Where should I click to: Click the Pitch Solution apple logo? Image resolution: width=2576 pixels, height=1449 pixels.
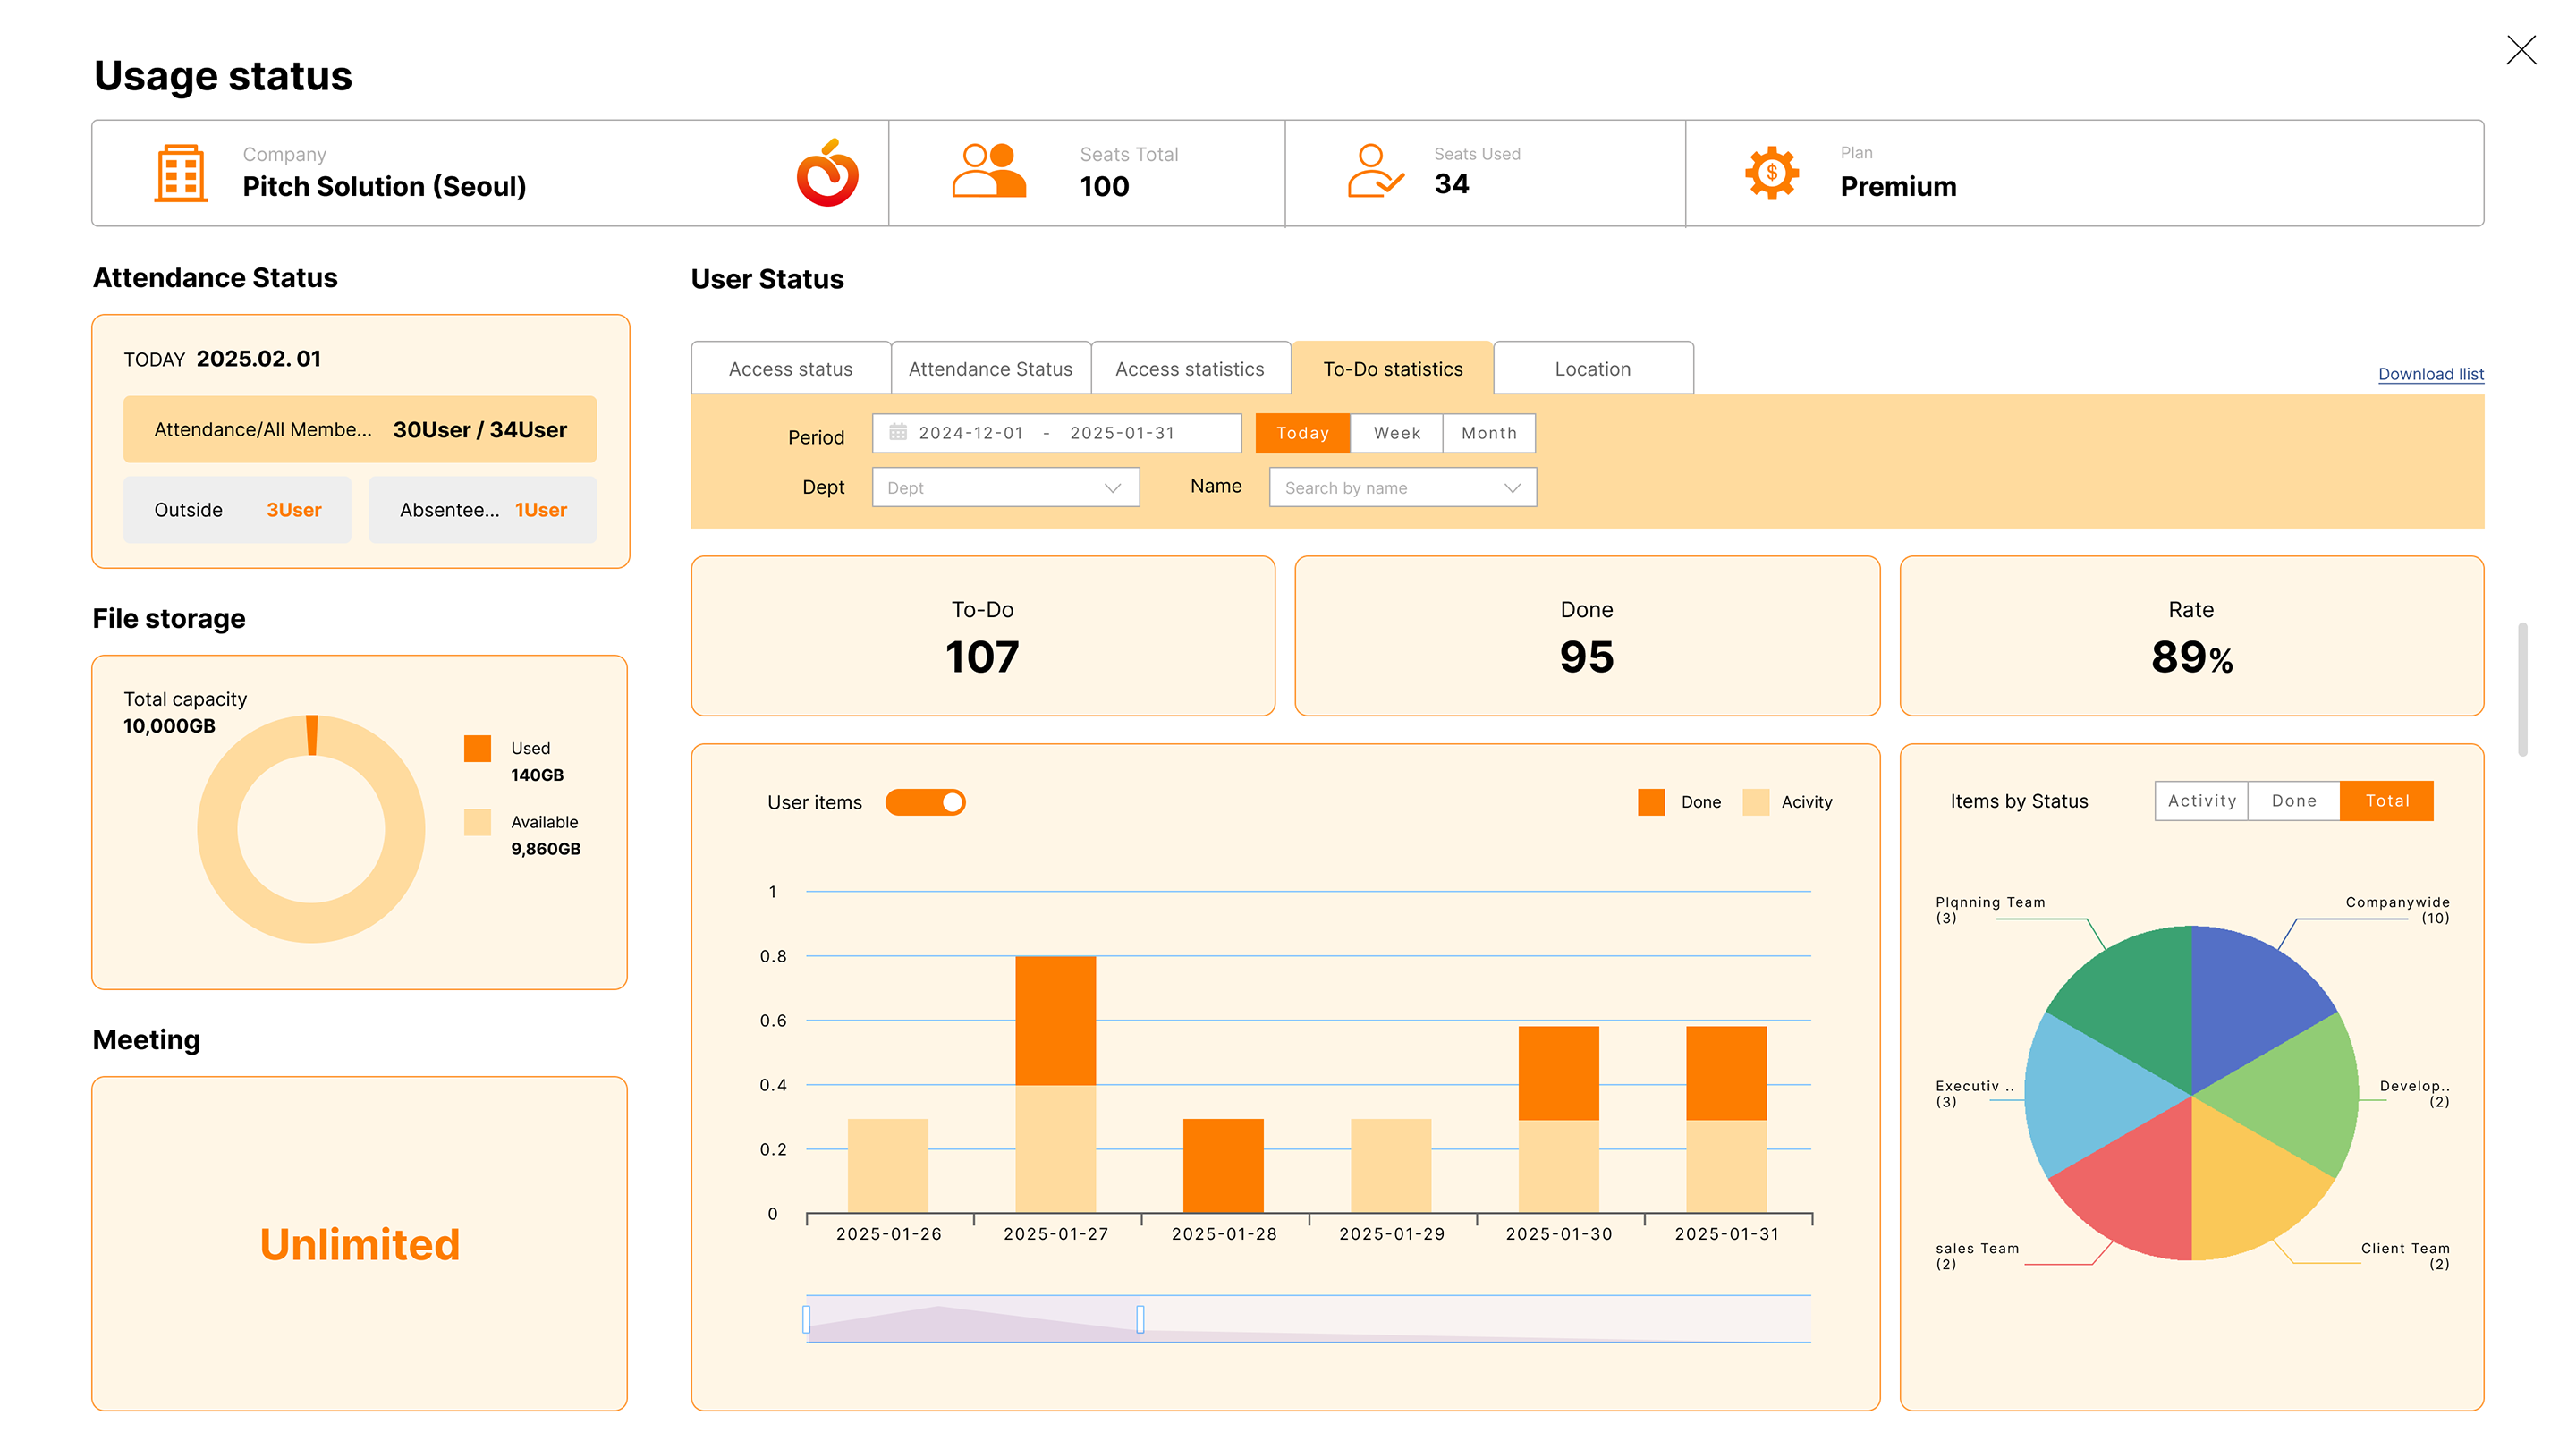[x=827, y=173]
